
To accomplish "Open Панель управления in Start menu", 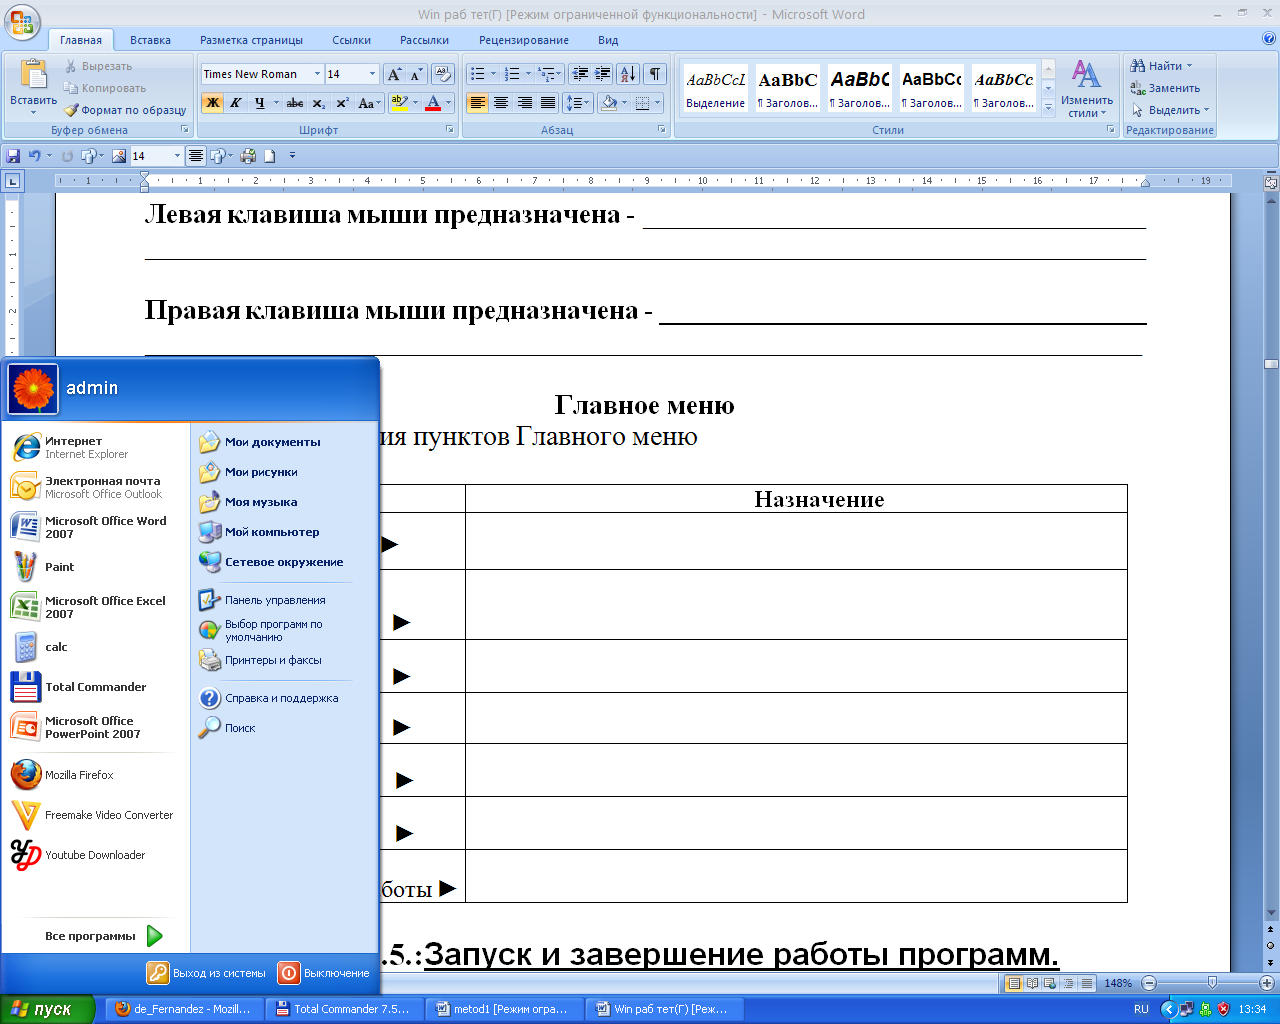I will pos(275,600).
